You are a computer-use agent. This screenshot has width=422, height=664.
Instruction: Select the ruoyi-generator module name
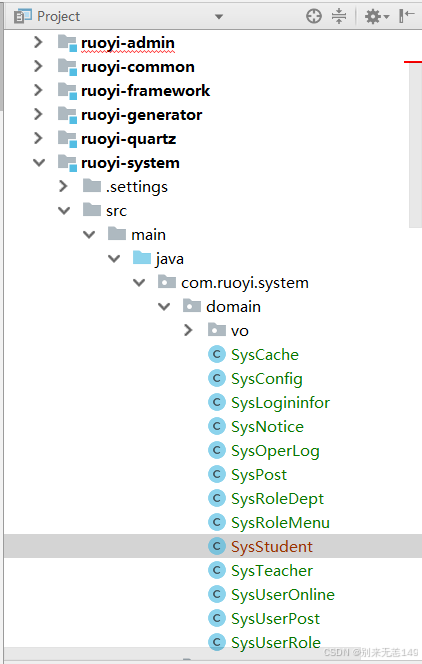click(x=141, y=115)
